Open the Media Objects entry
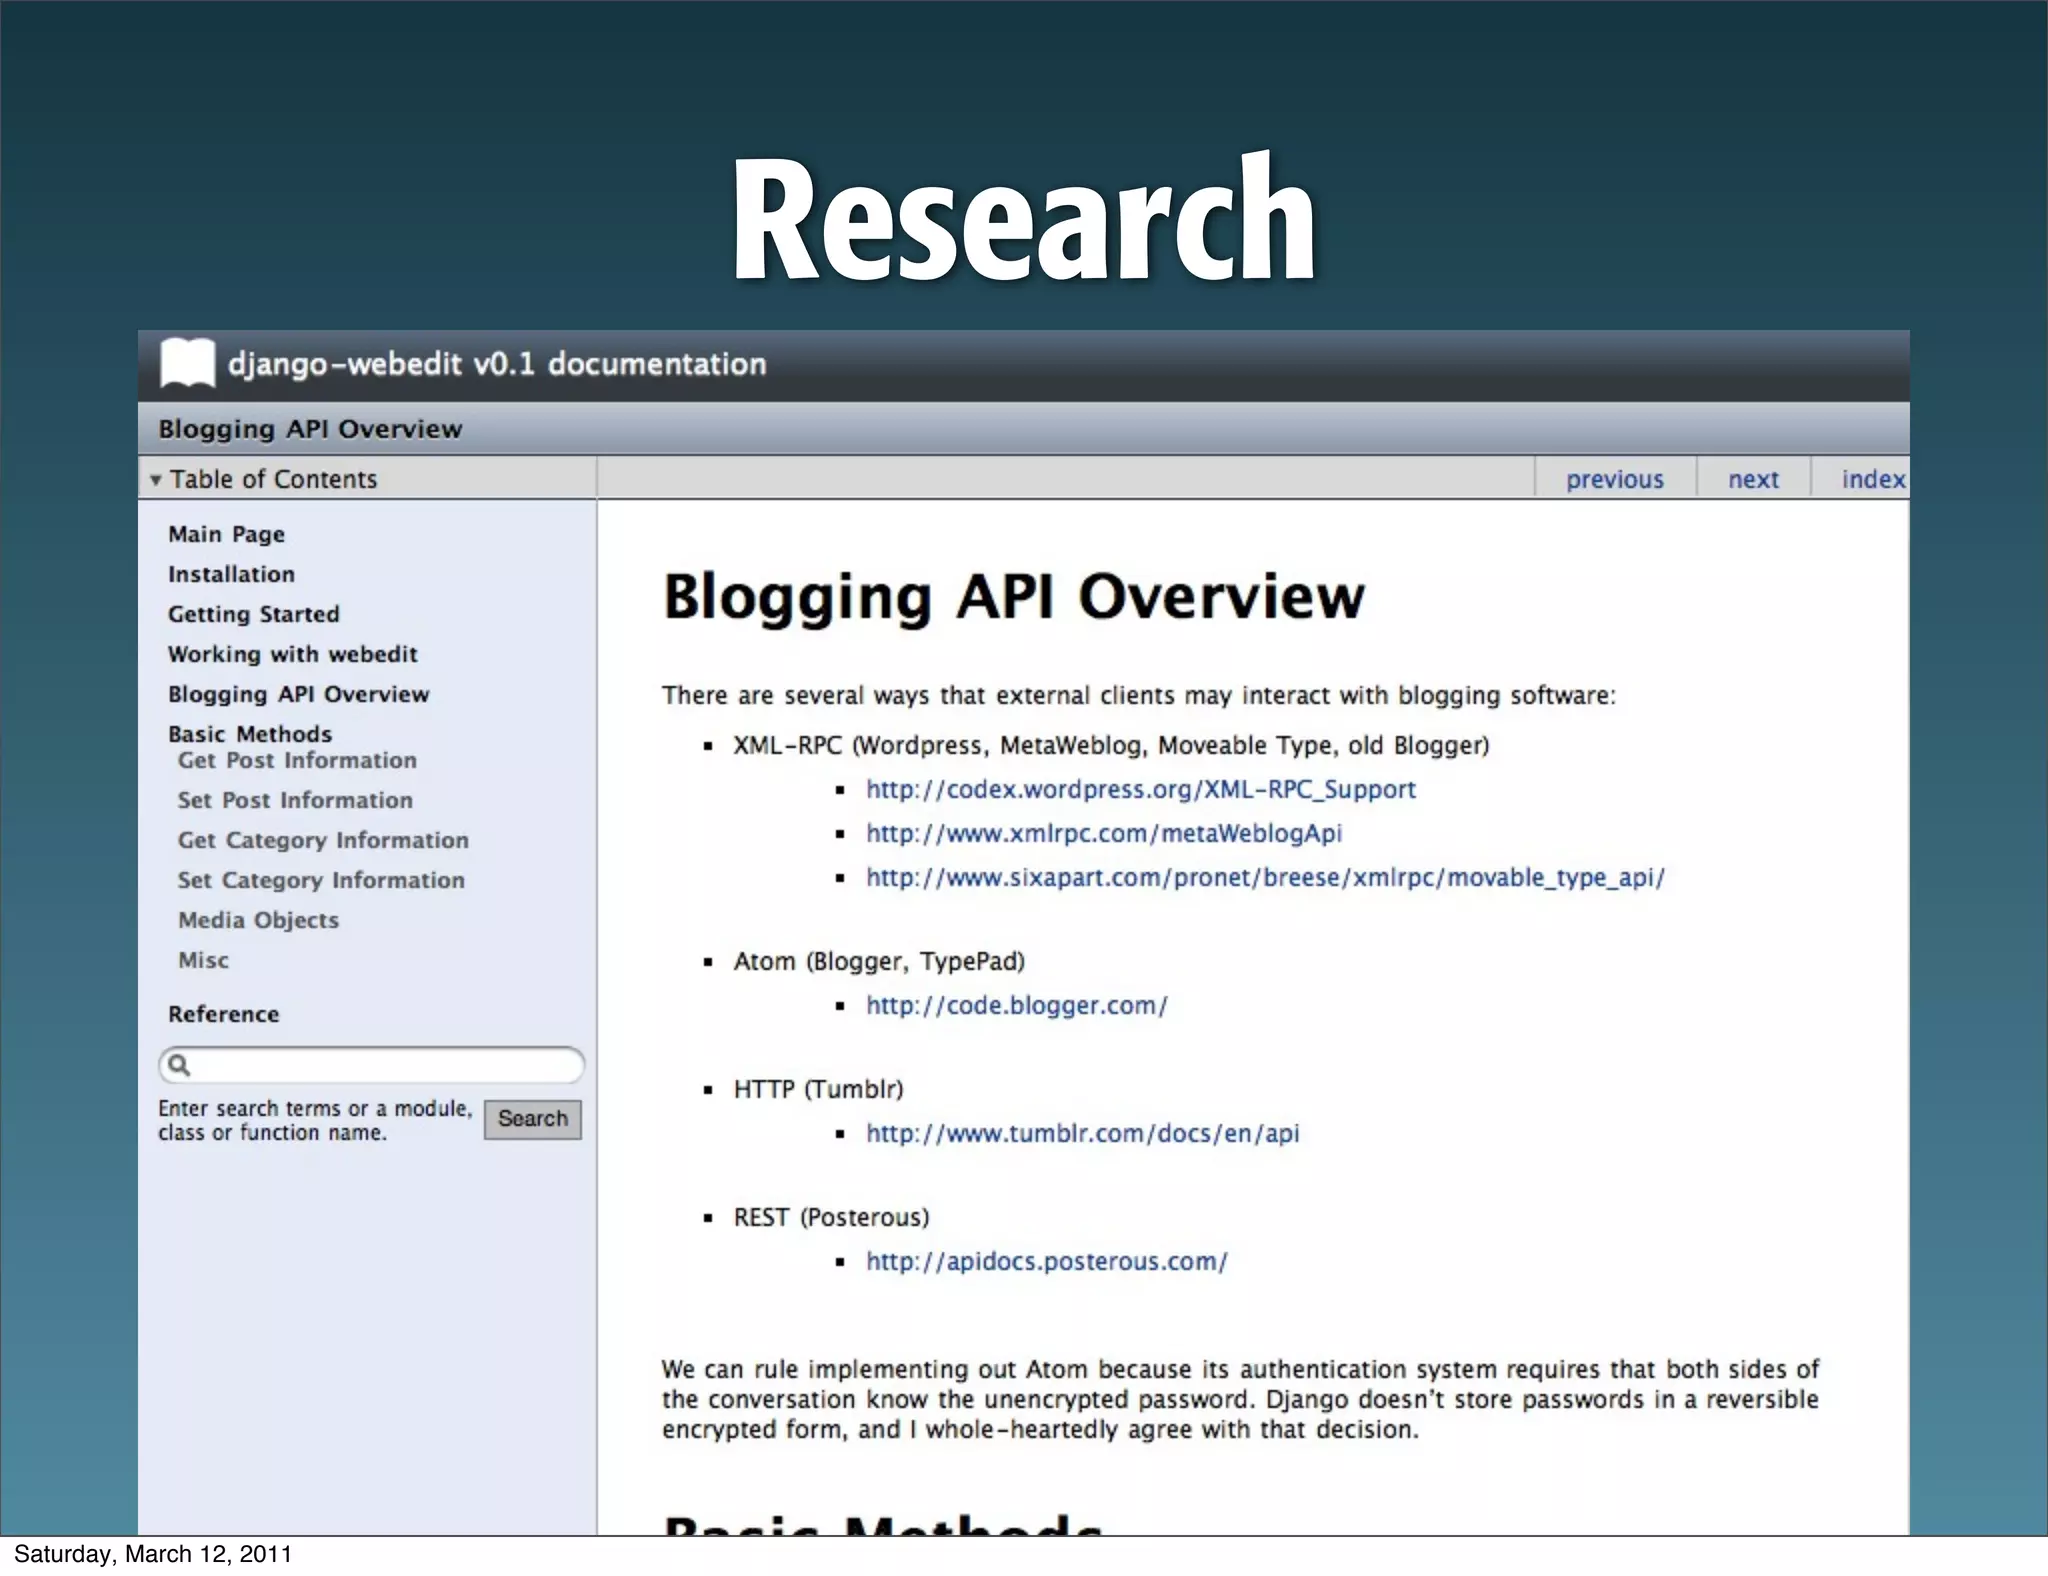The height and width of the screenshot is (1576, 2048). [x=259, y=920]
